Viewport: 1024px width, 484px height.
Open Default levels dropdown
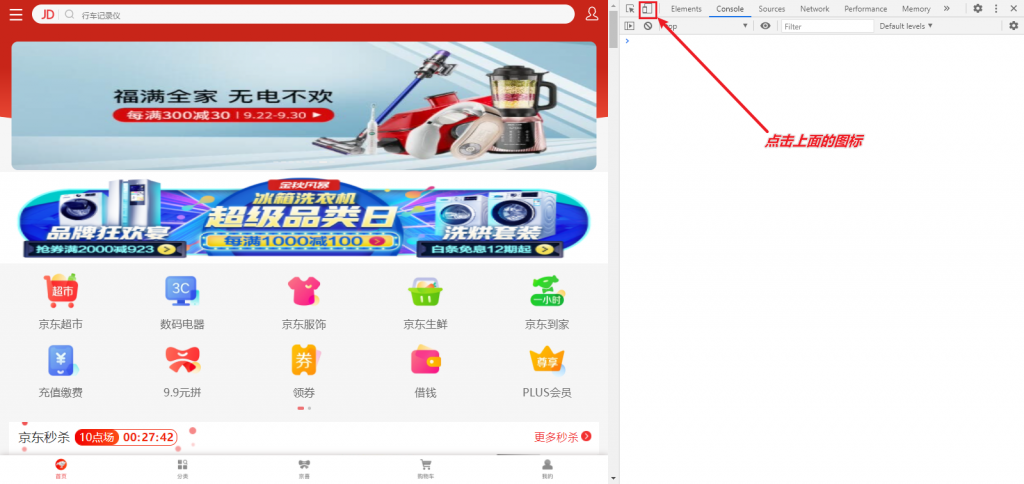906,26
